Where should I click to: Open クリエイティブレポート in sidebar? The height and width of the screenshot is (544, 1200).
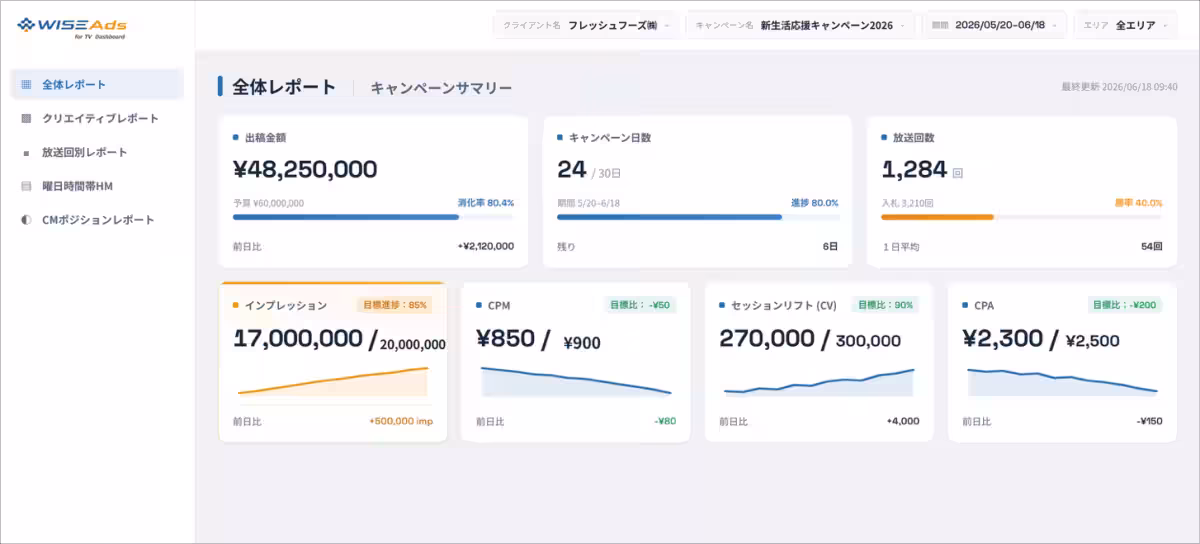(x=97, y=118)
